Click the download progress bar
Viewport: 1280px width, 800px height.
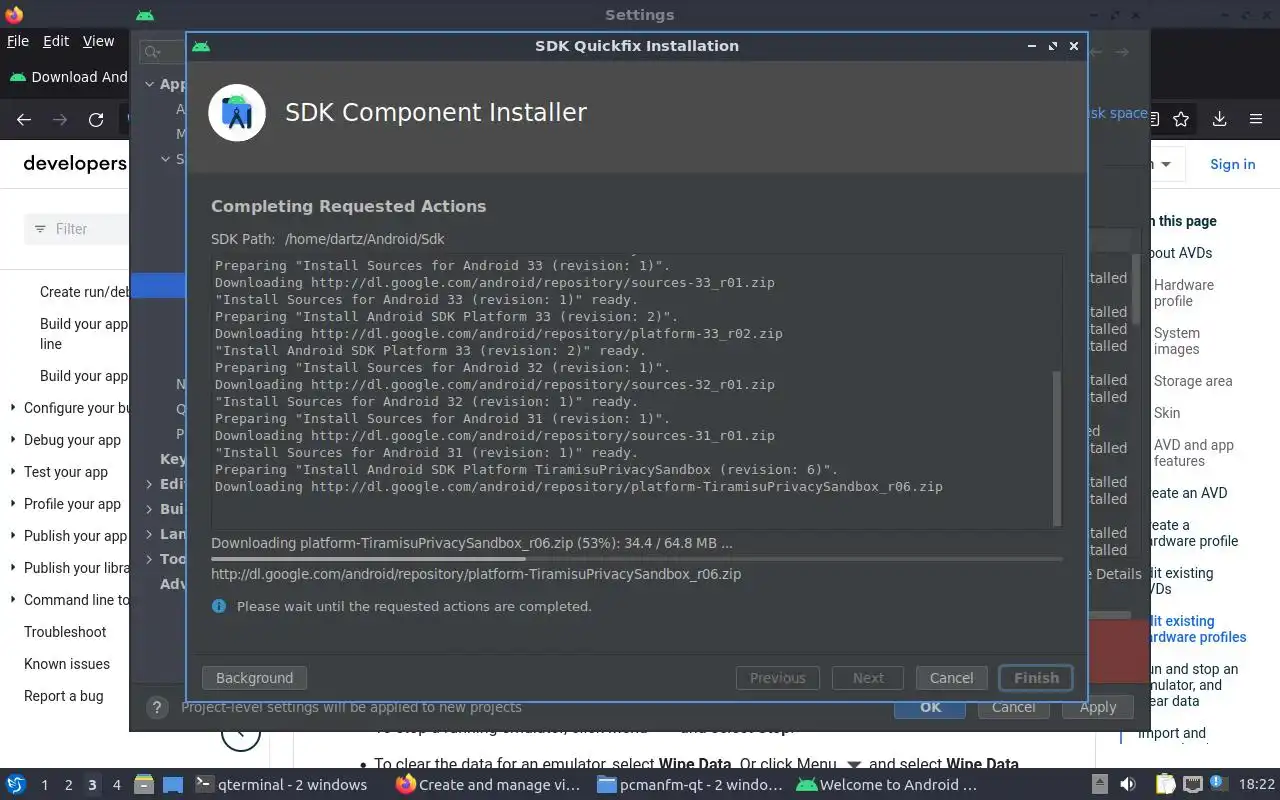pos(636,559)
